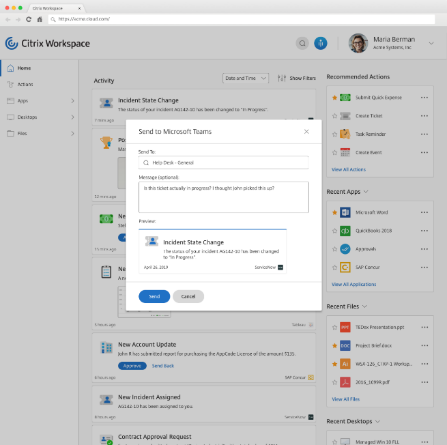Reload the page in the browser

click(29, 19)
